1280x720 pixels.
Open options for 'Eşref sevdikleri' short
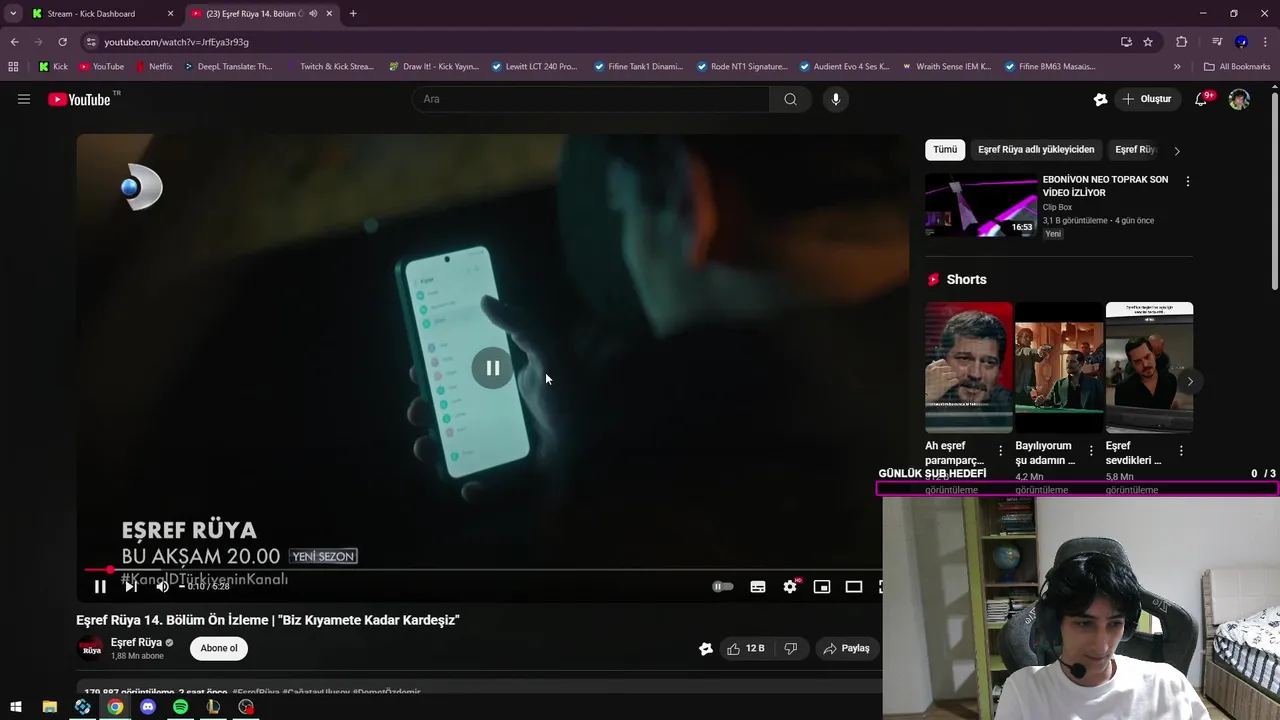1181,451
